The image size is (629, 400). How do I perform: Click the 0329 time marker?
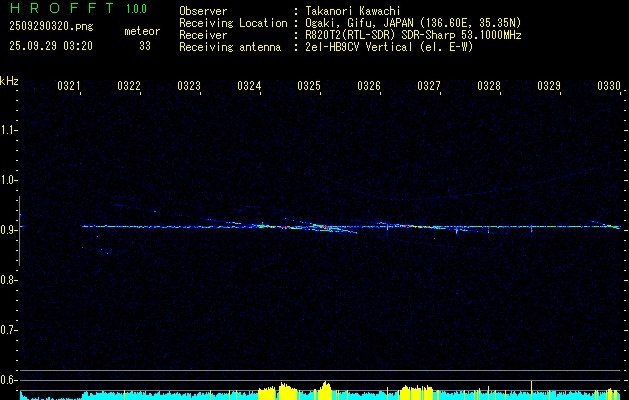tap(549, 86)
